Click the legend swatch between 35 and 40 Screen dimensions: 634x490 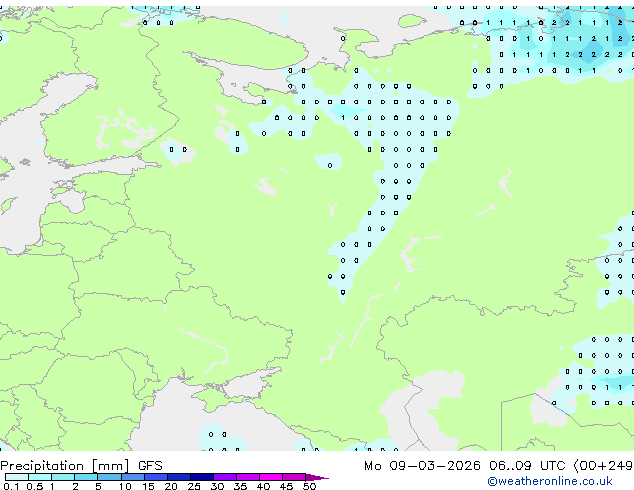click(x=247, y=477)
